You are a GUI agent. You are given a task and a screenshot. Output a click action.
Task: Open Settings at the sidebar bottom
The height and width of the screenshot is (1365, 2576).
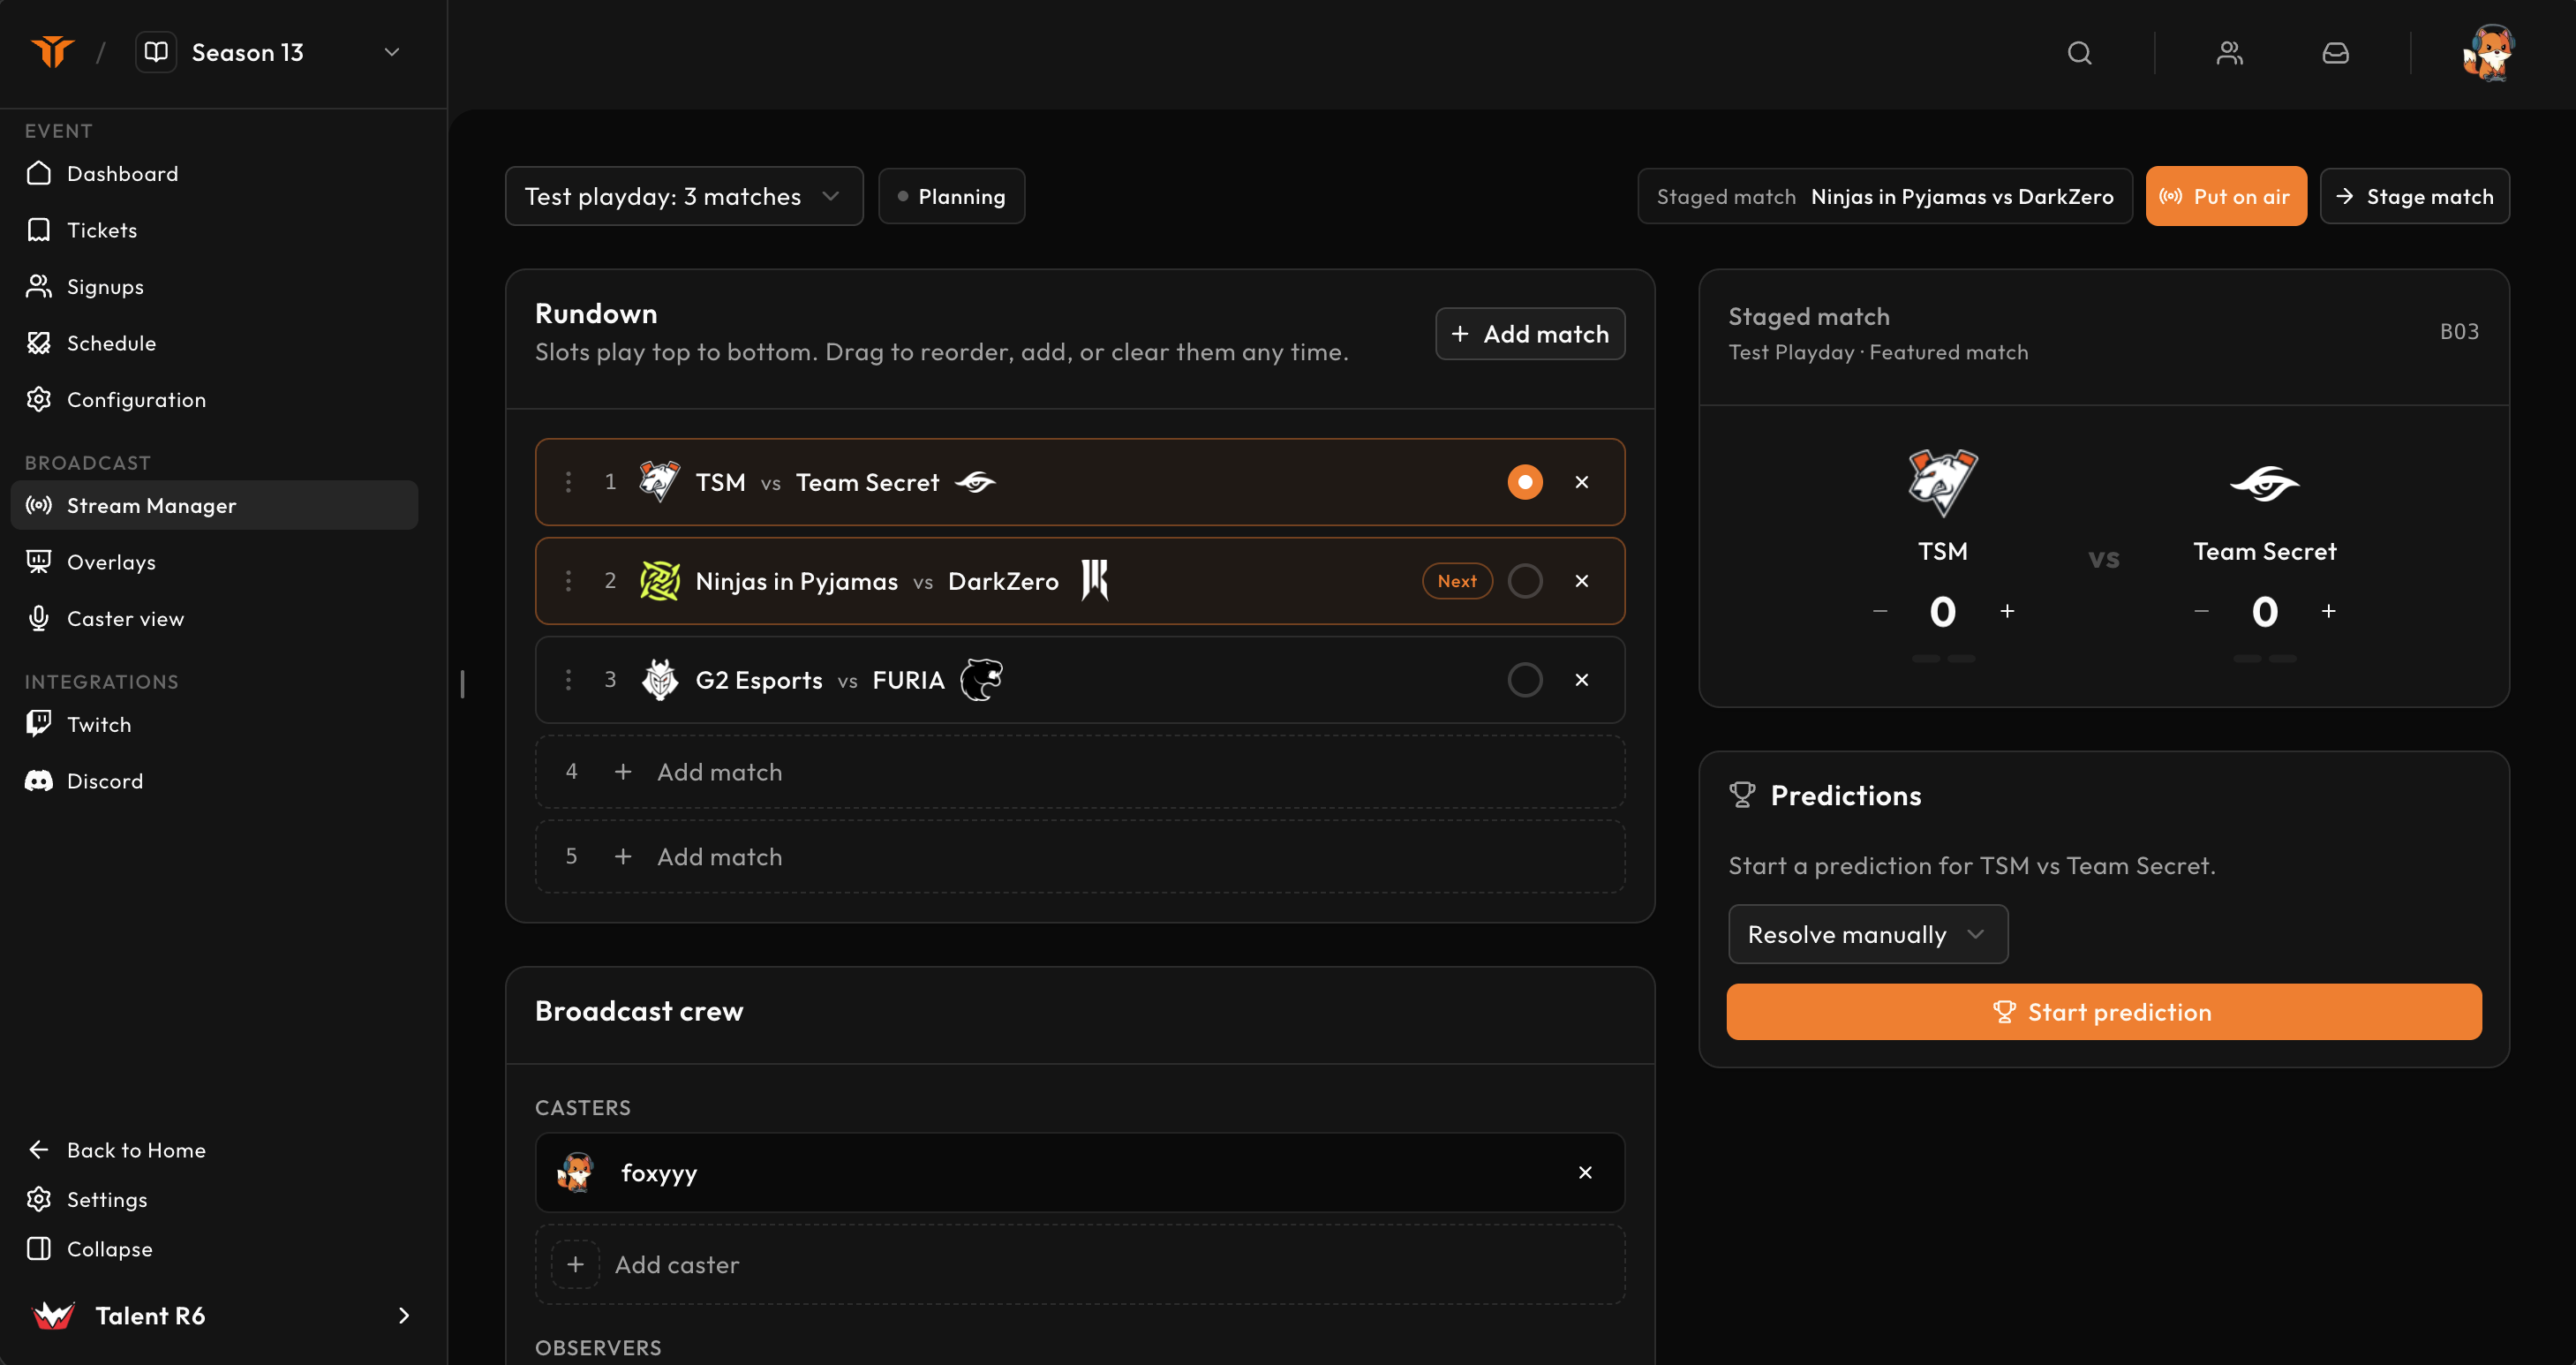pyautogui.click(x=87, y=1199)
